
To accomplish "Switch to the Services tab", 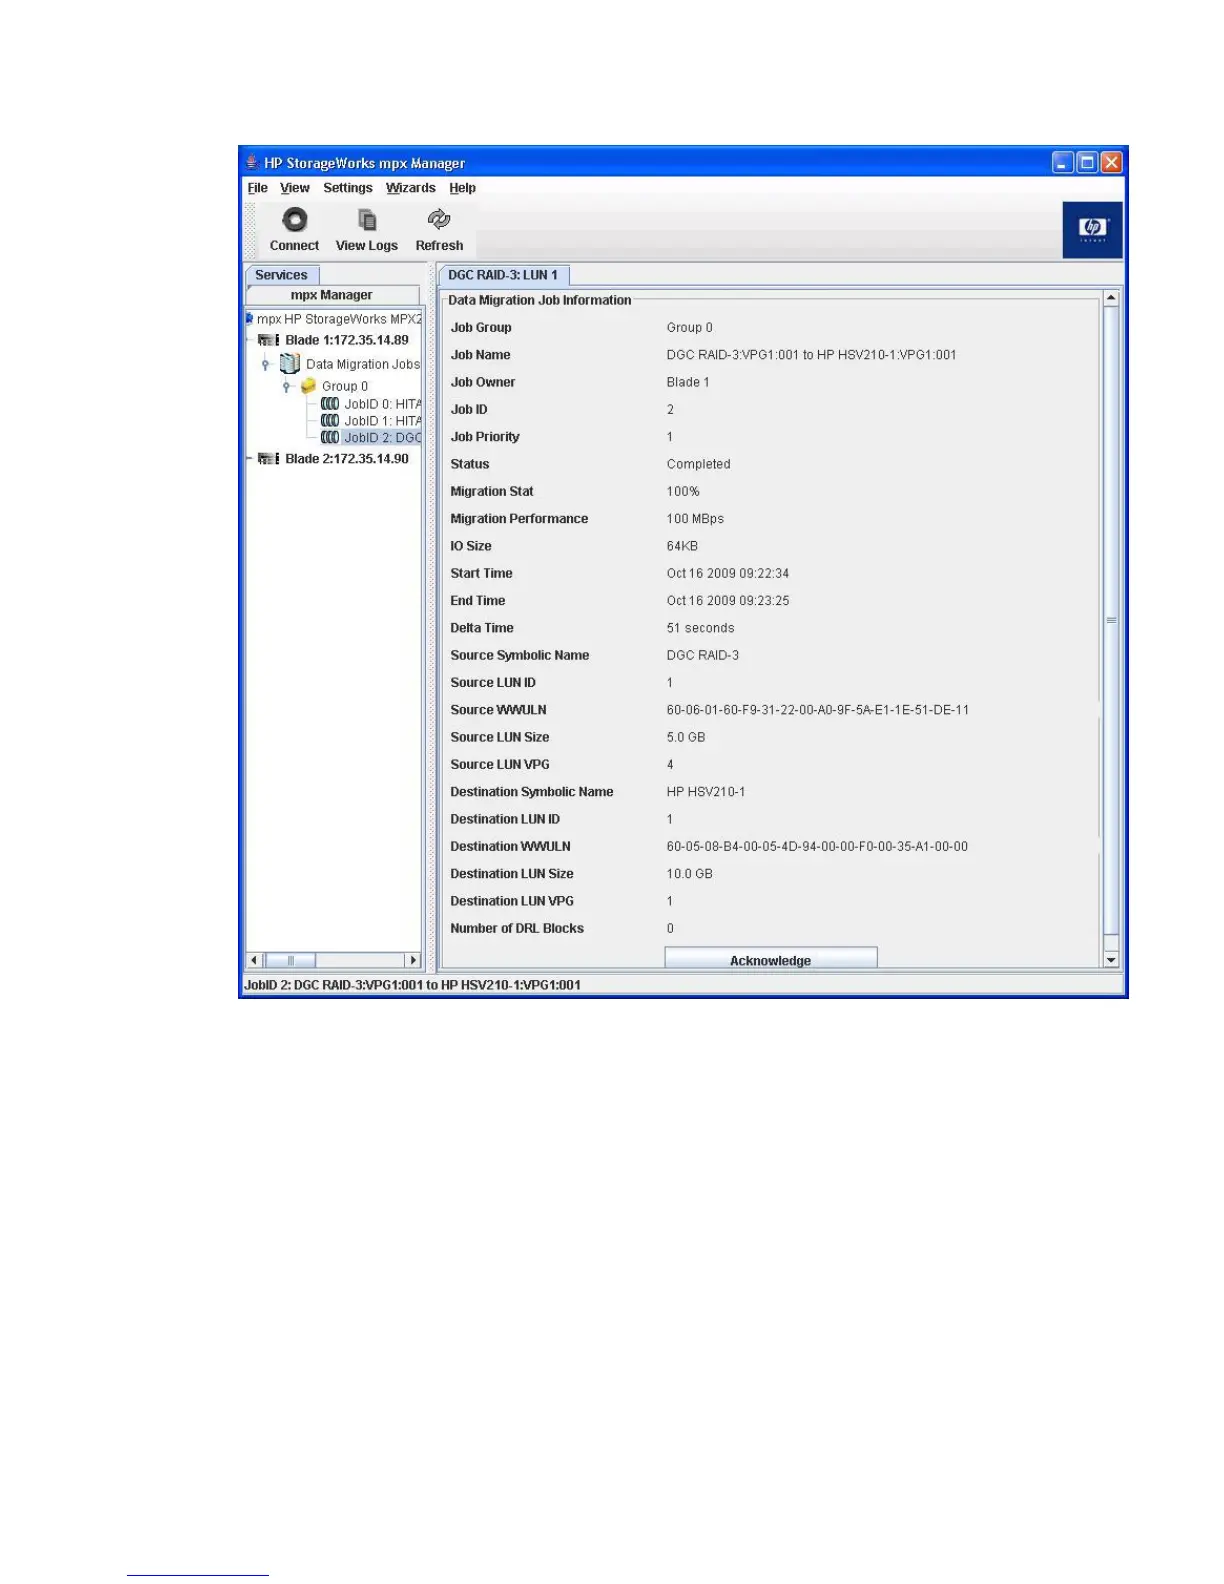I will [x=282, y=275].
